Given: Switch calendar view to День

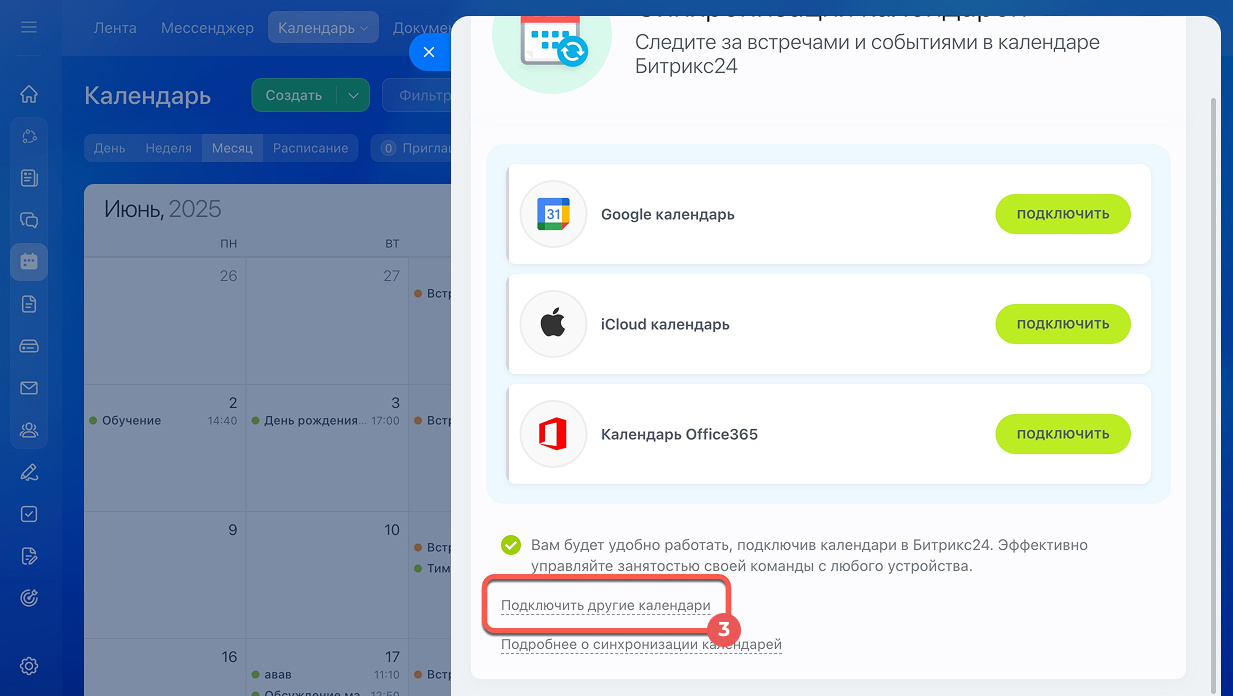Looking at the screenshot, I should point(110,148).
